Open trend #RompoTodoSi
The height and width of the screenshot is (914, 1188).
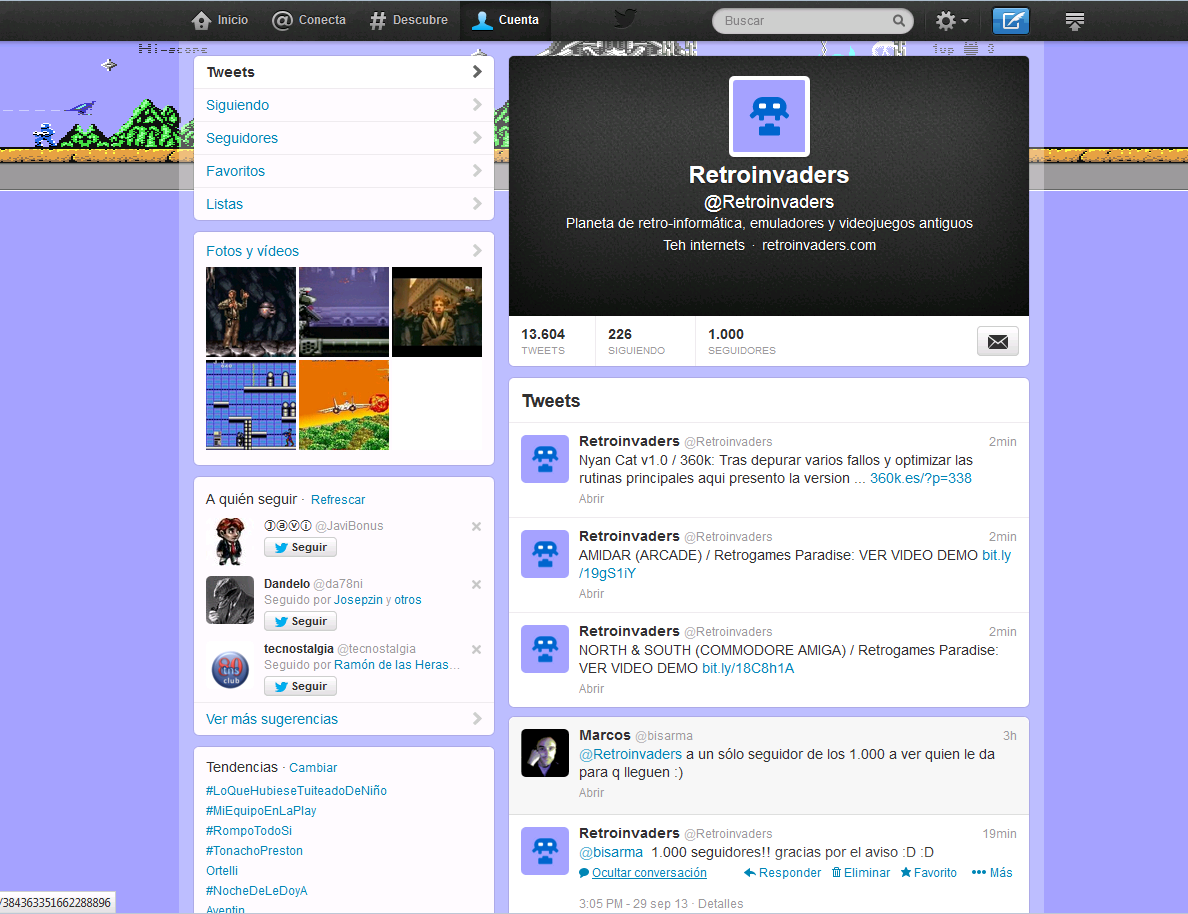pyautogui.click(x=249, y=831)
